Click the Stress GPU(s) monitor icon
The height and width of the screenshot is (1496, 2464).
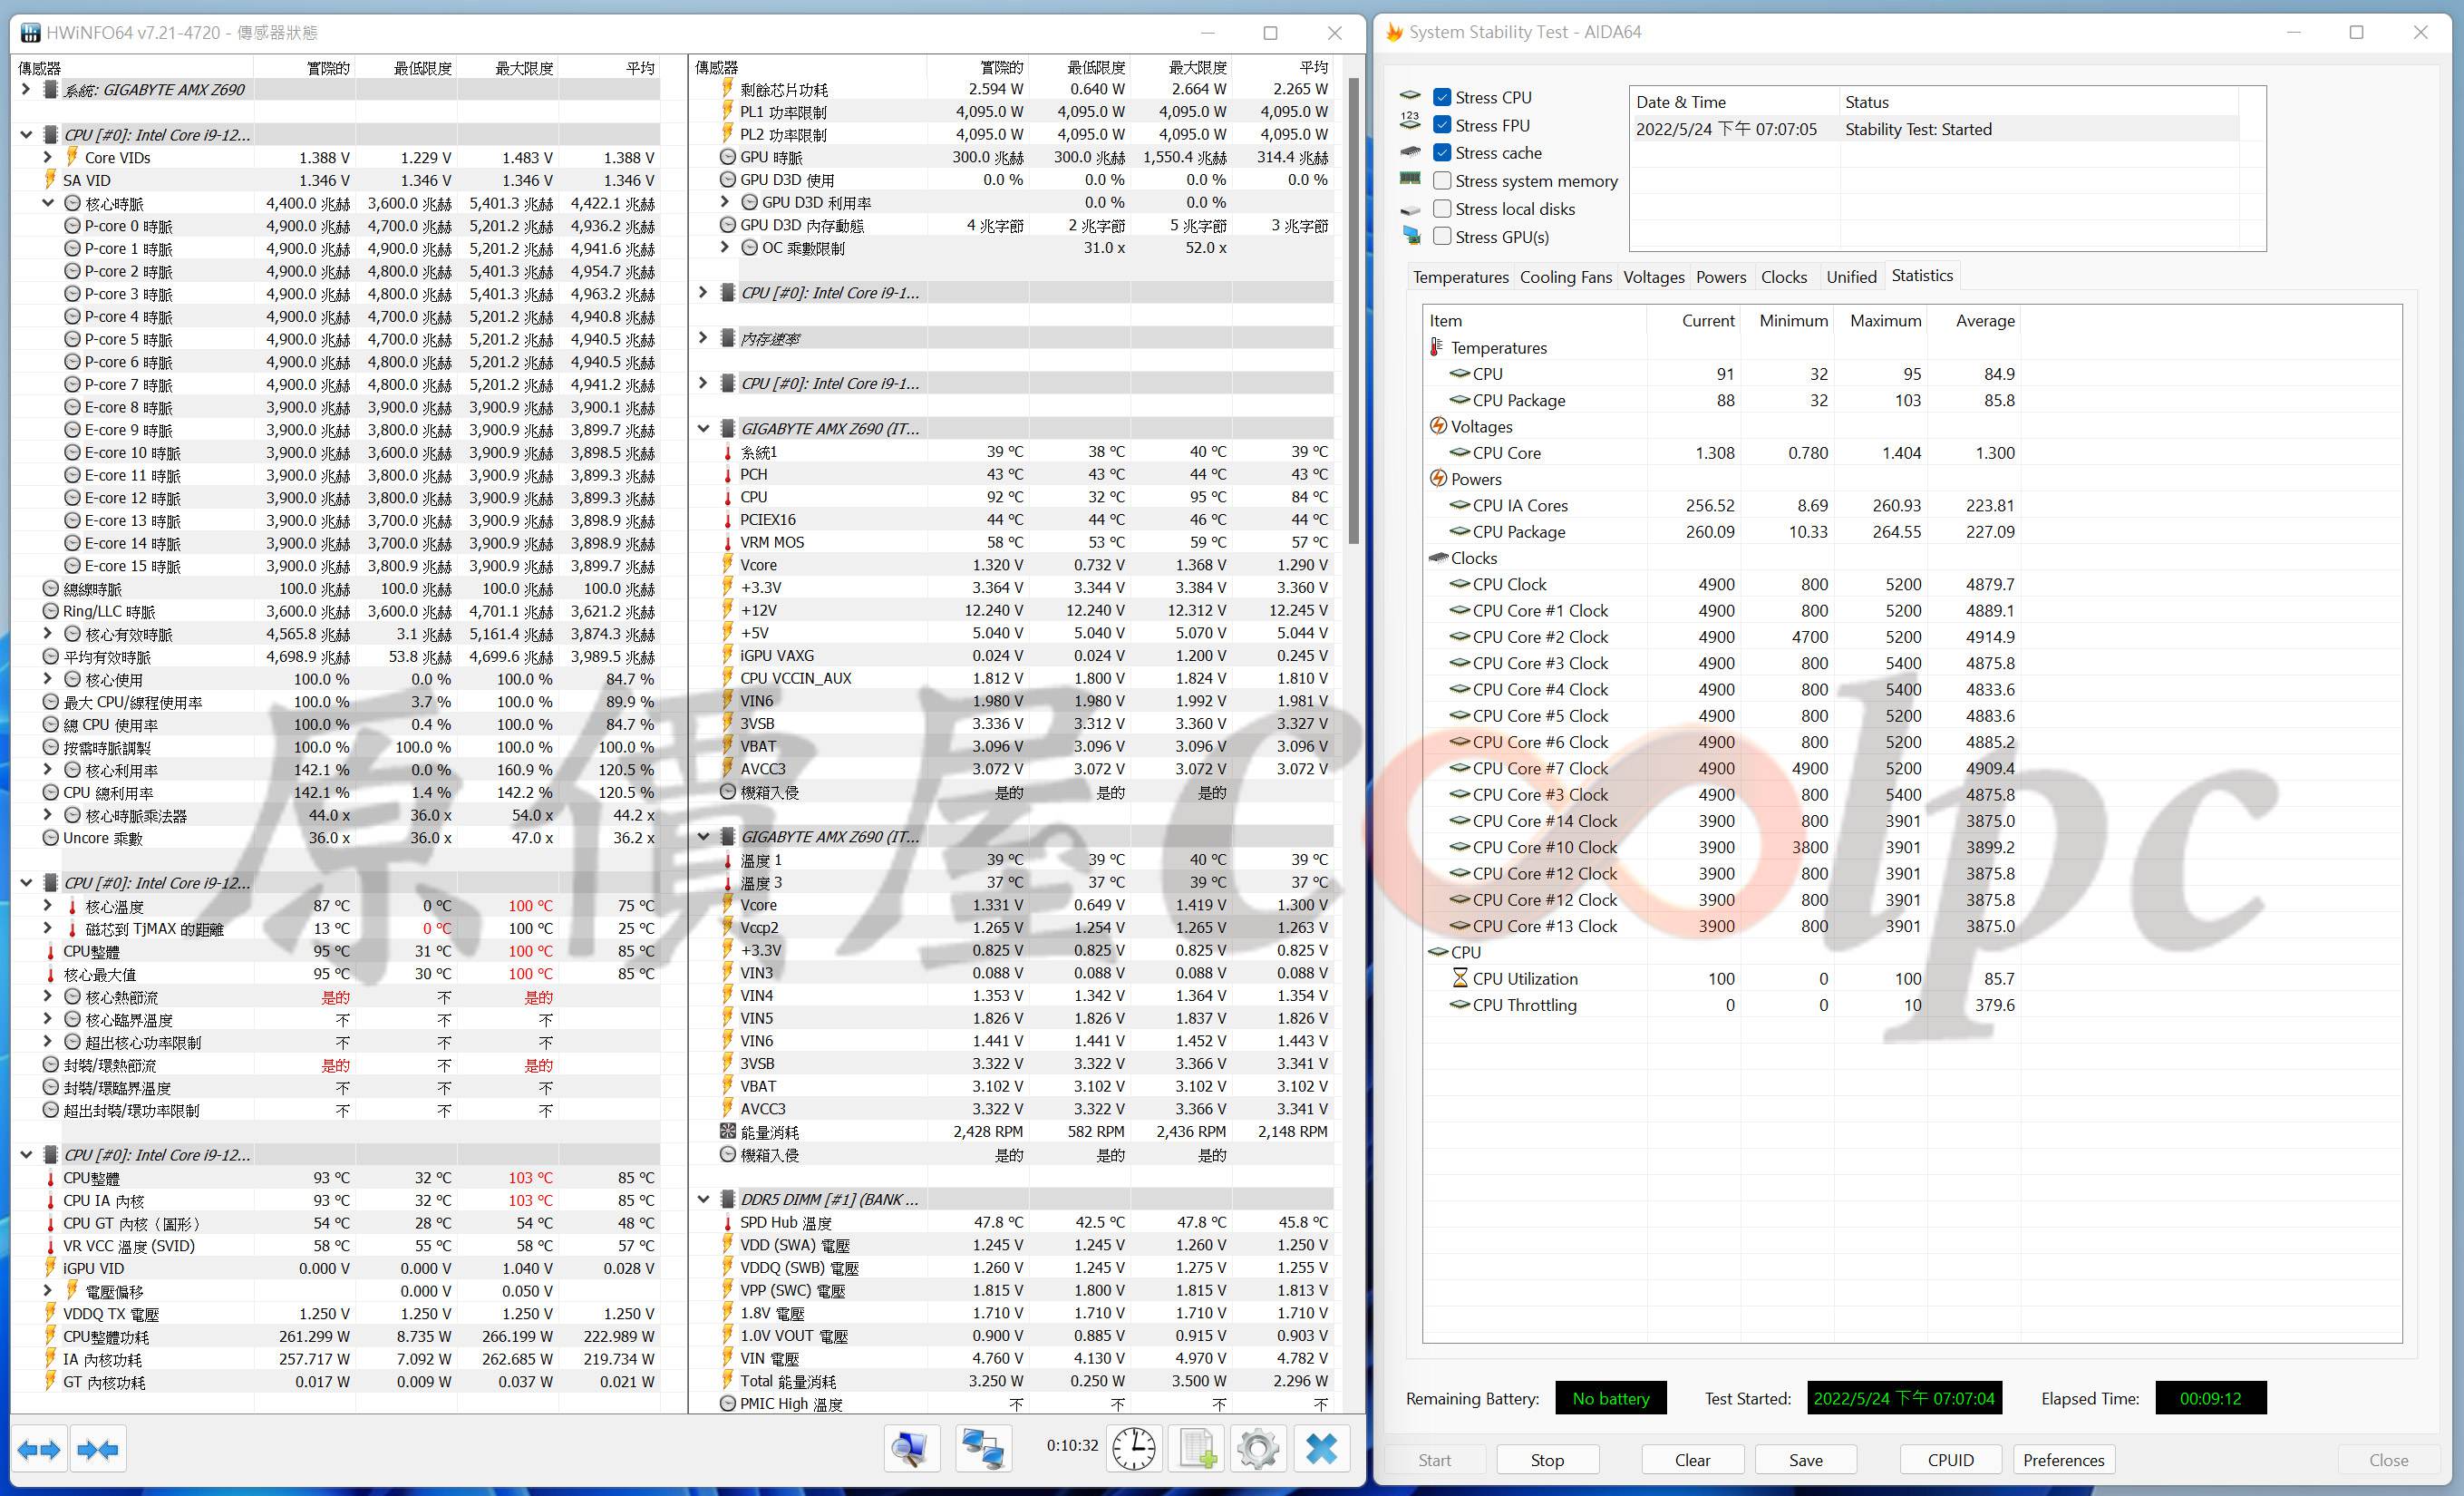coord(1411,236)
